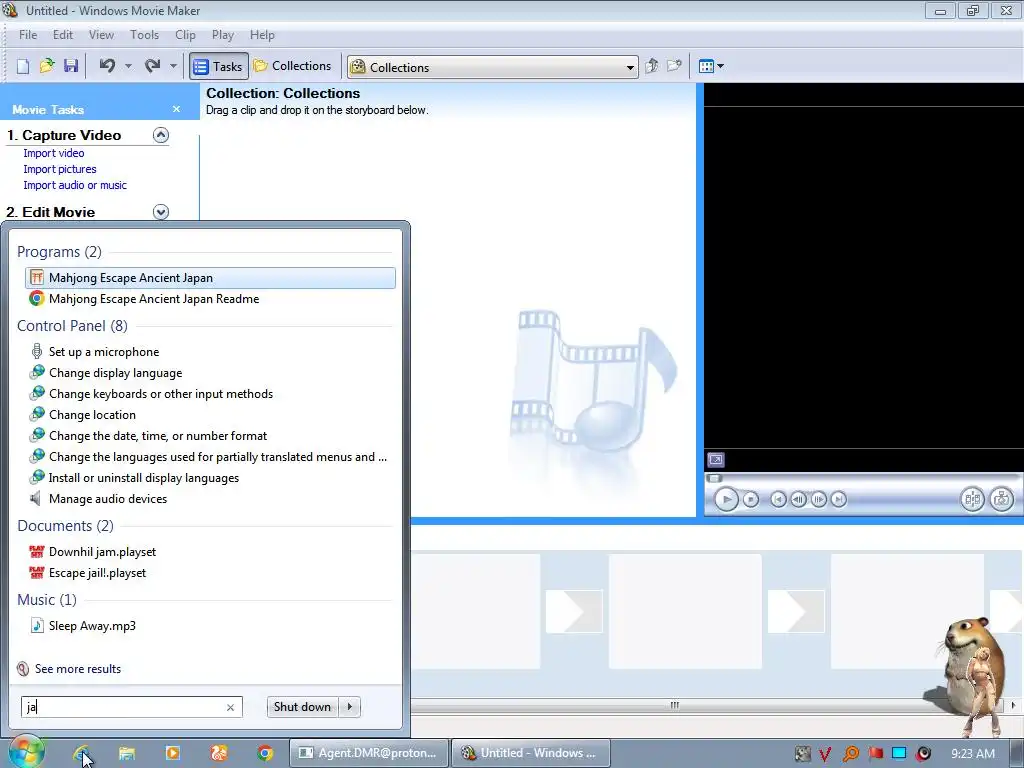1024x768 pixels.
Task: Open the View menu
Action: click(101, 35)
